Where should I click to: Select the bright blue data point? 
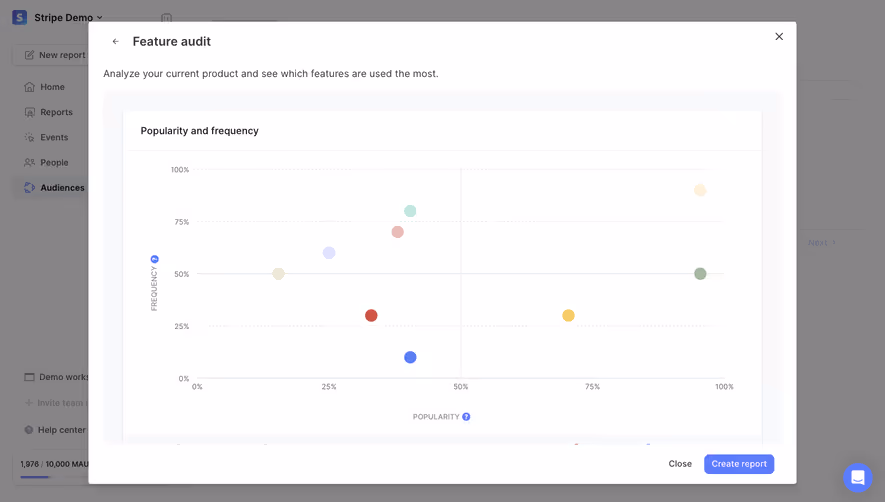[410, 357]
